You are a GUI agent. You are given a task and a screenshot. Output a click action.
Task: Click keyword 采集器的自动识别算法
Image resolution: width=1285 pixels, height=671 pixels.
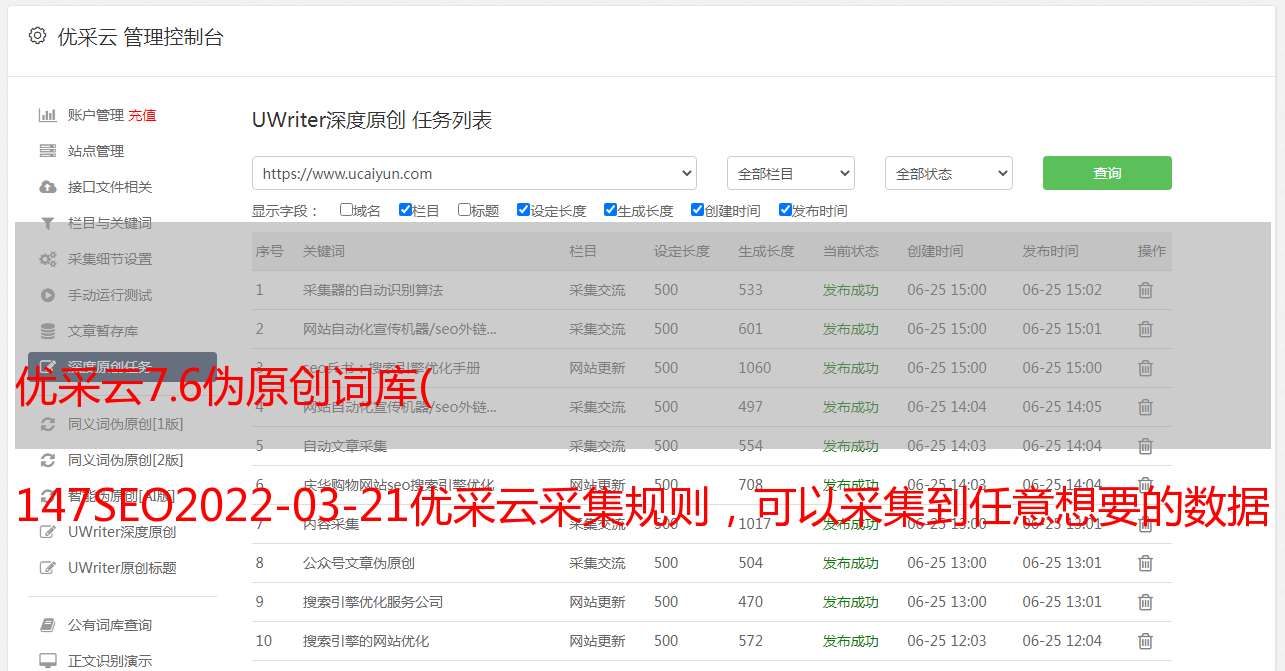(373, 290)
